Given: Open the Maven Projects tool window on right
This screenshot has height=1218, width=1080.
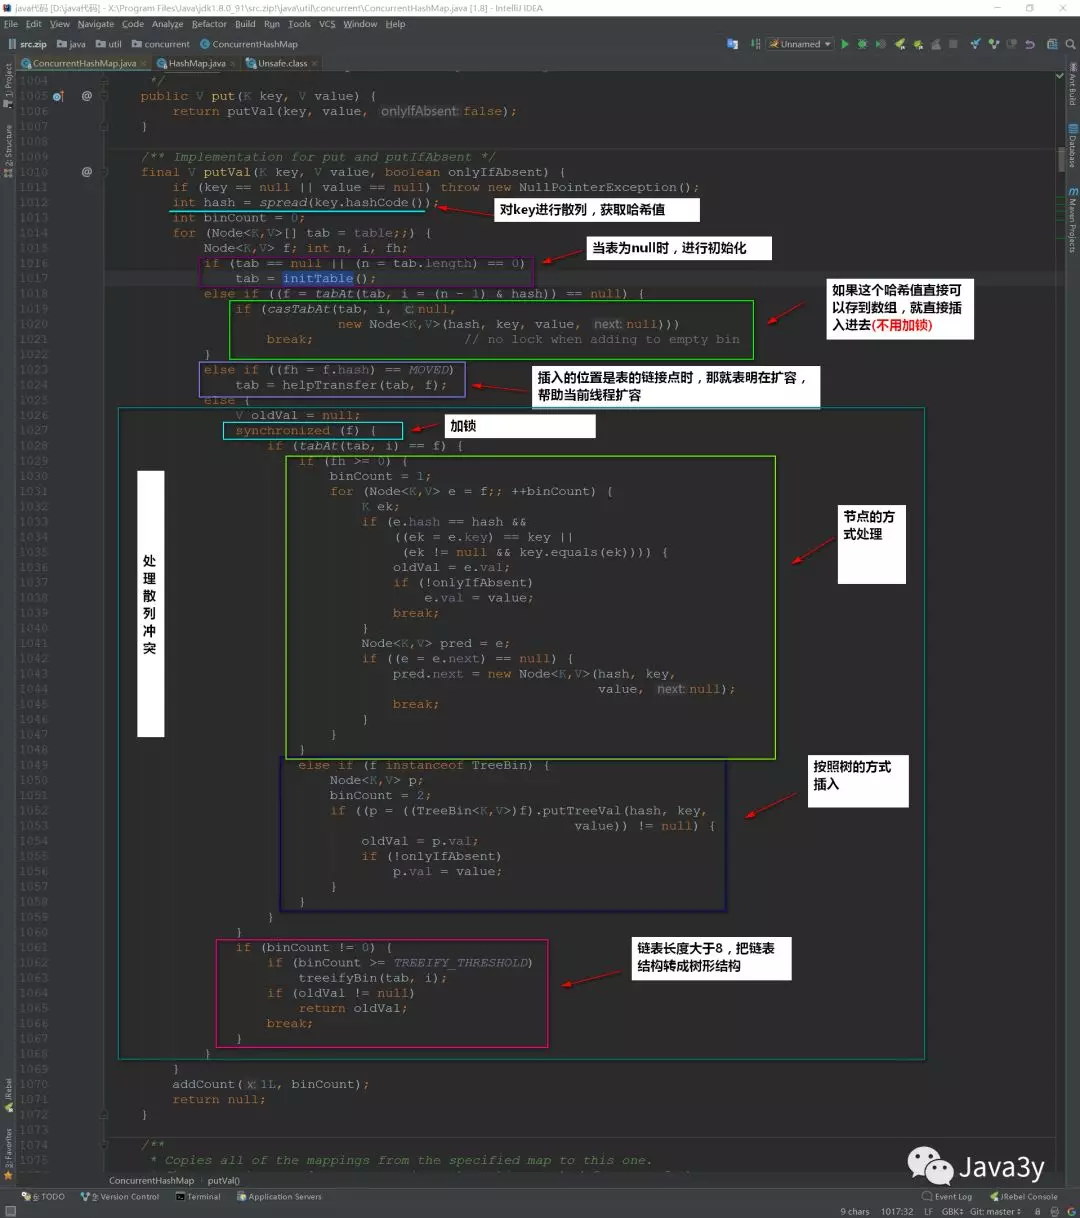Looking at the screenshot, I should click(1072, 220).
